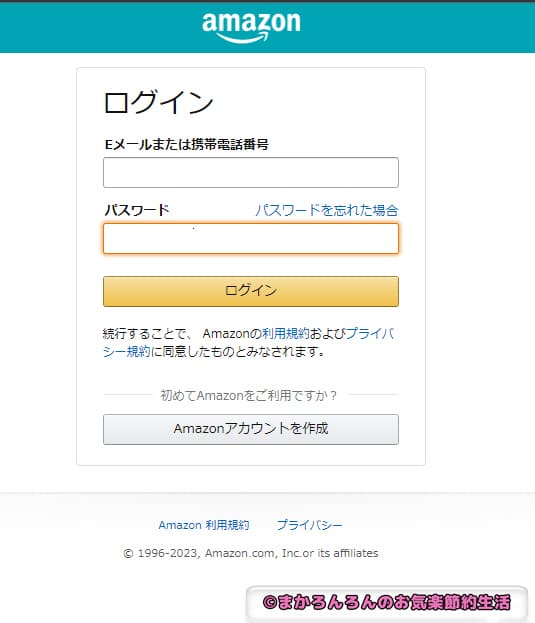Click the パスワード label above the field
Screen dimensions: 535x623
[137, 210]
